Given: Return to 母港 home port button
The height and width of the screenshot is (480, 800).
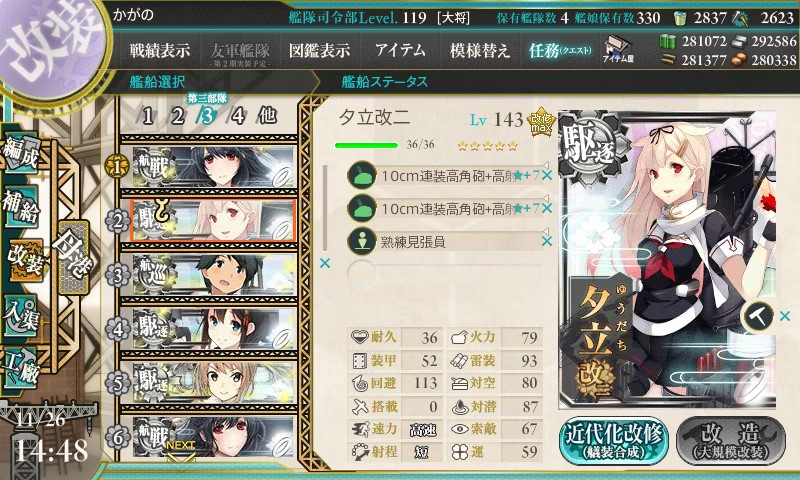Looking at the screenshot, I should click(x=74, y=258).
